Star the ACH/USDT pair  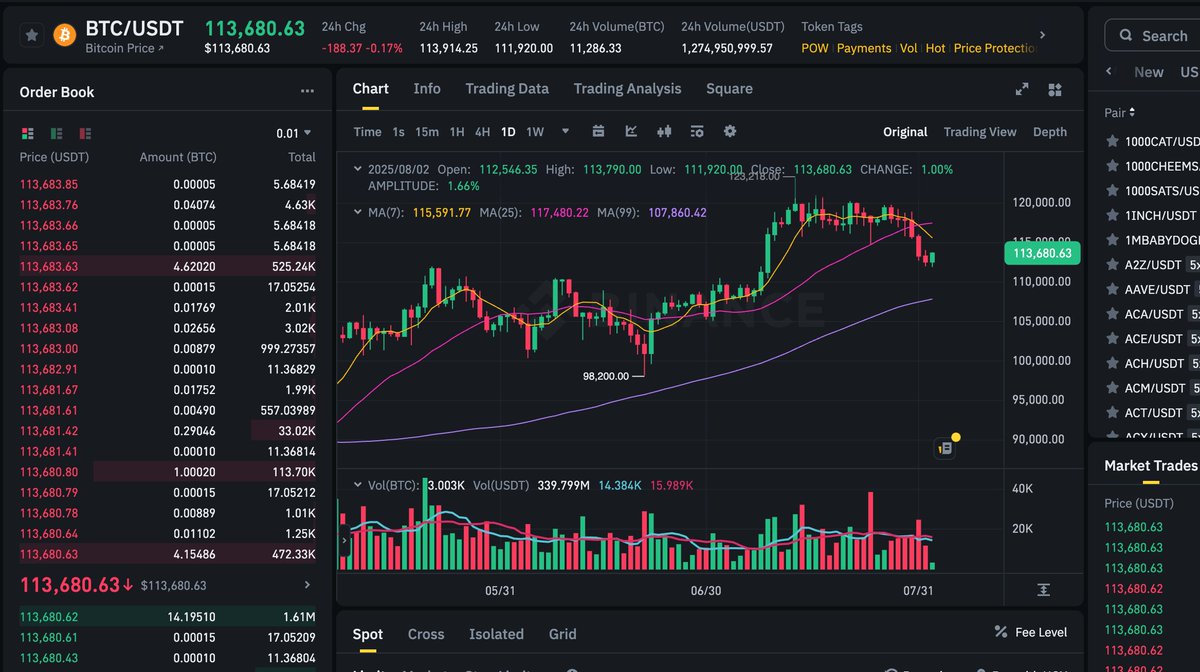pos(1111,363)
